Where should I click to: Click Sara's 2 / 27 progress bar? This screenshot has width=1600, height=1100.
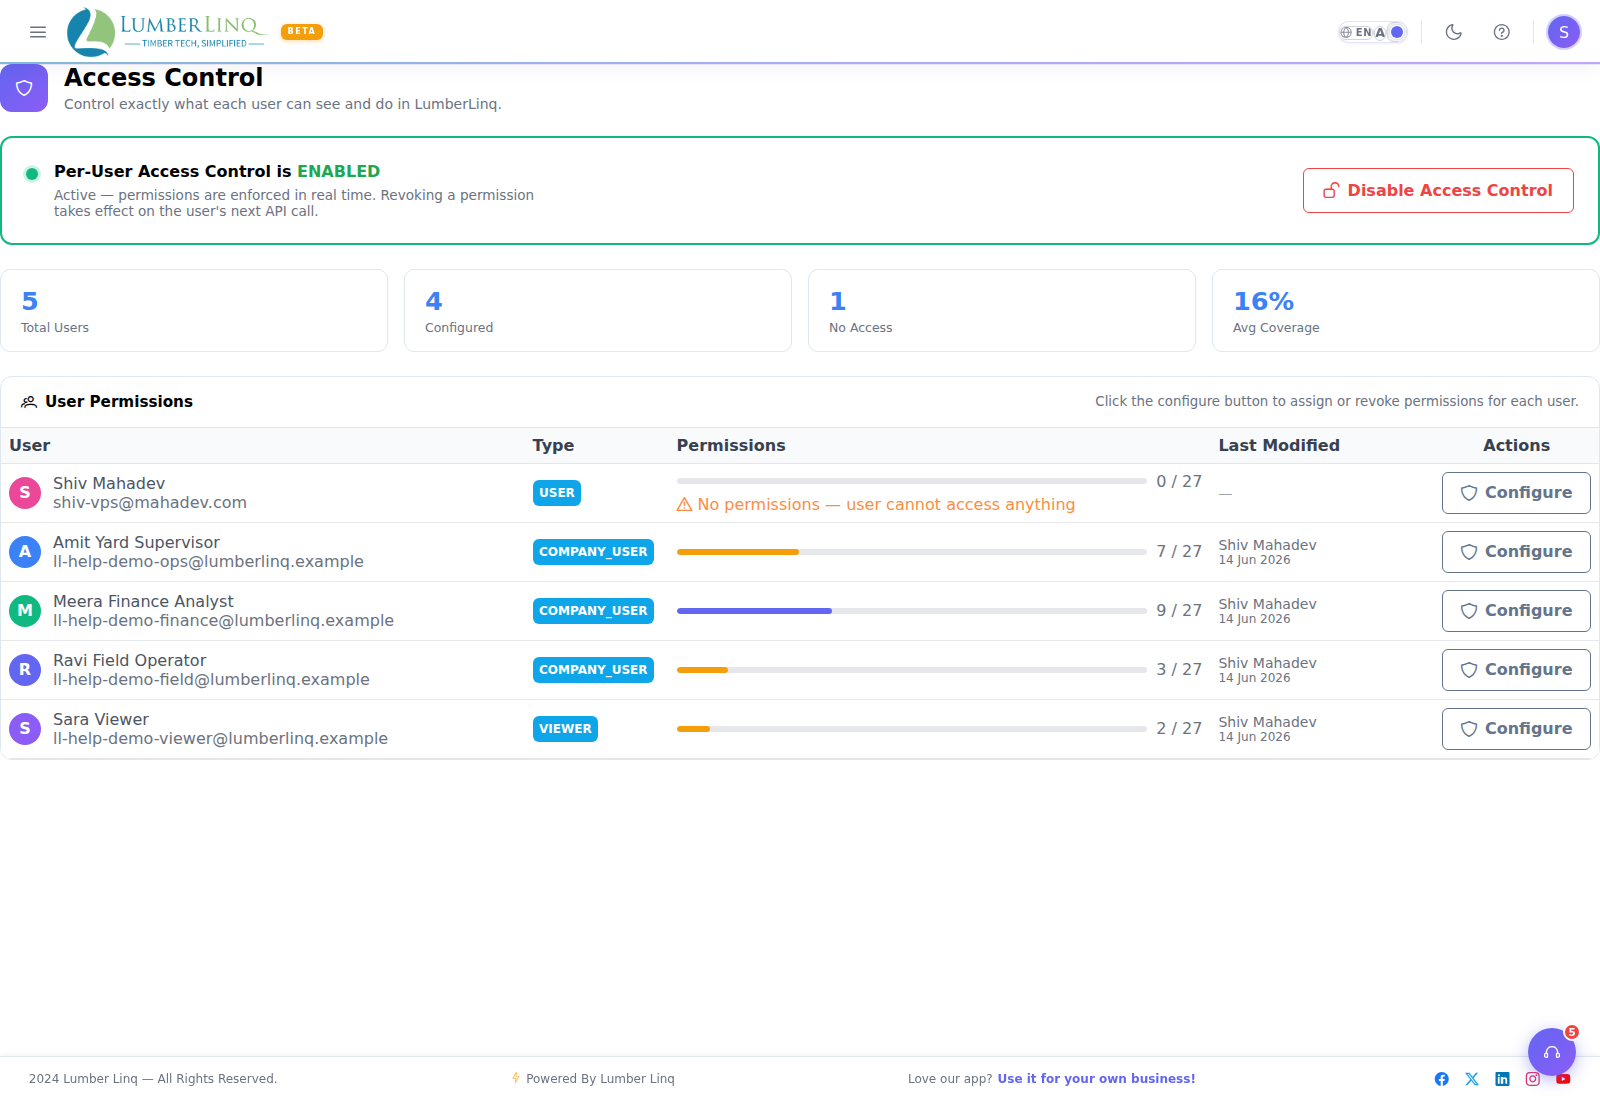point(911,729)
